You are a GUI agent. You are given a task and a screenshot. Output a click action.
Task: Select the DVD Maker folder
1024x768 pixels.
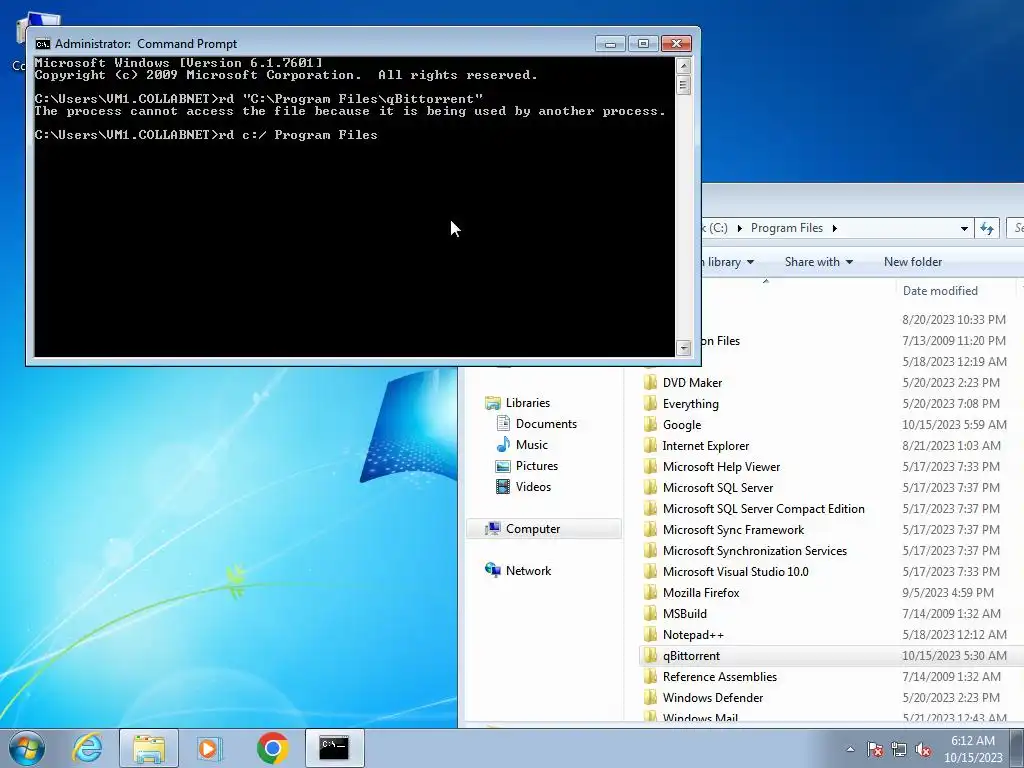coord(692,383)
